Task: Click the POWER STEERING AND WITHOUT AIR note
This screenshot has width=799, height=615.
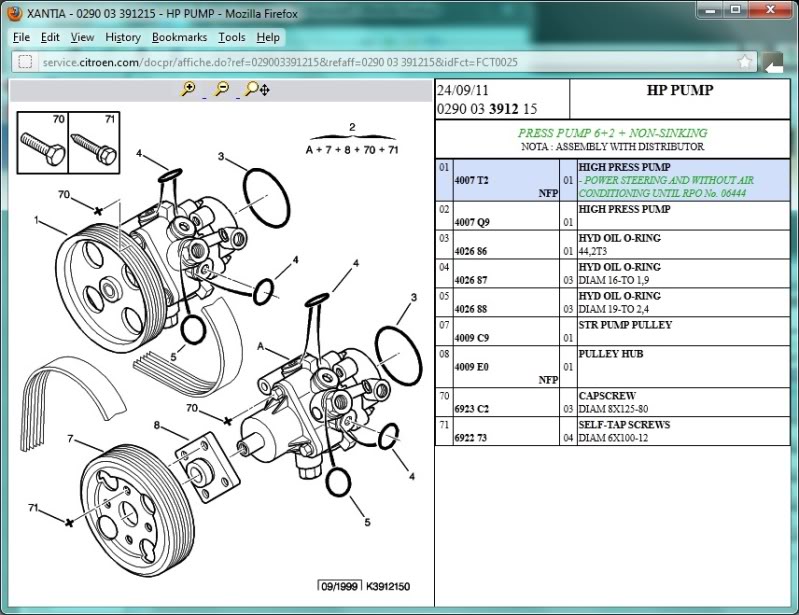Action: pos(666,186)
